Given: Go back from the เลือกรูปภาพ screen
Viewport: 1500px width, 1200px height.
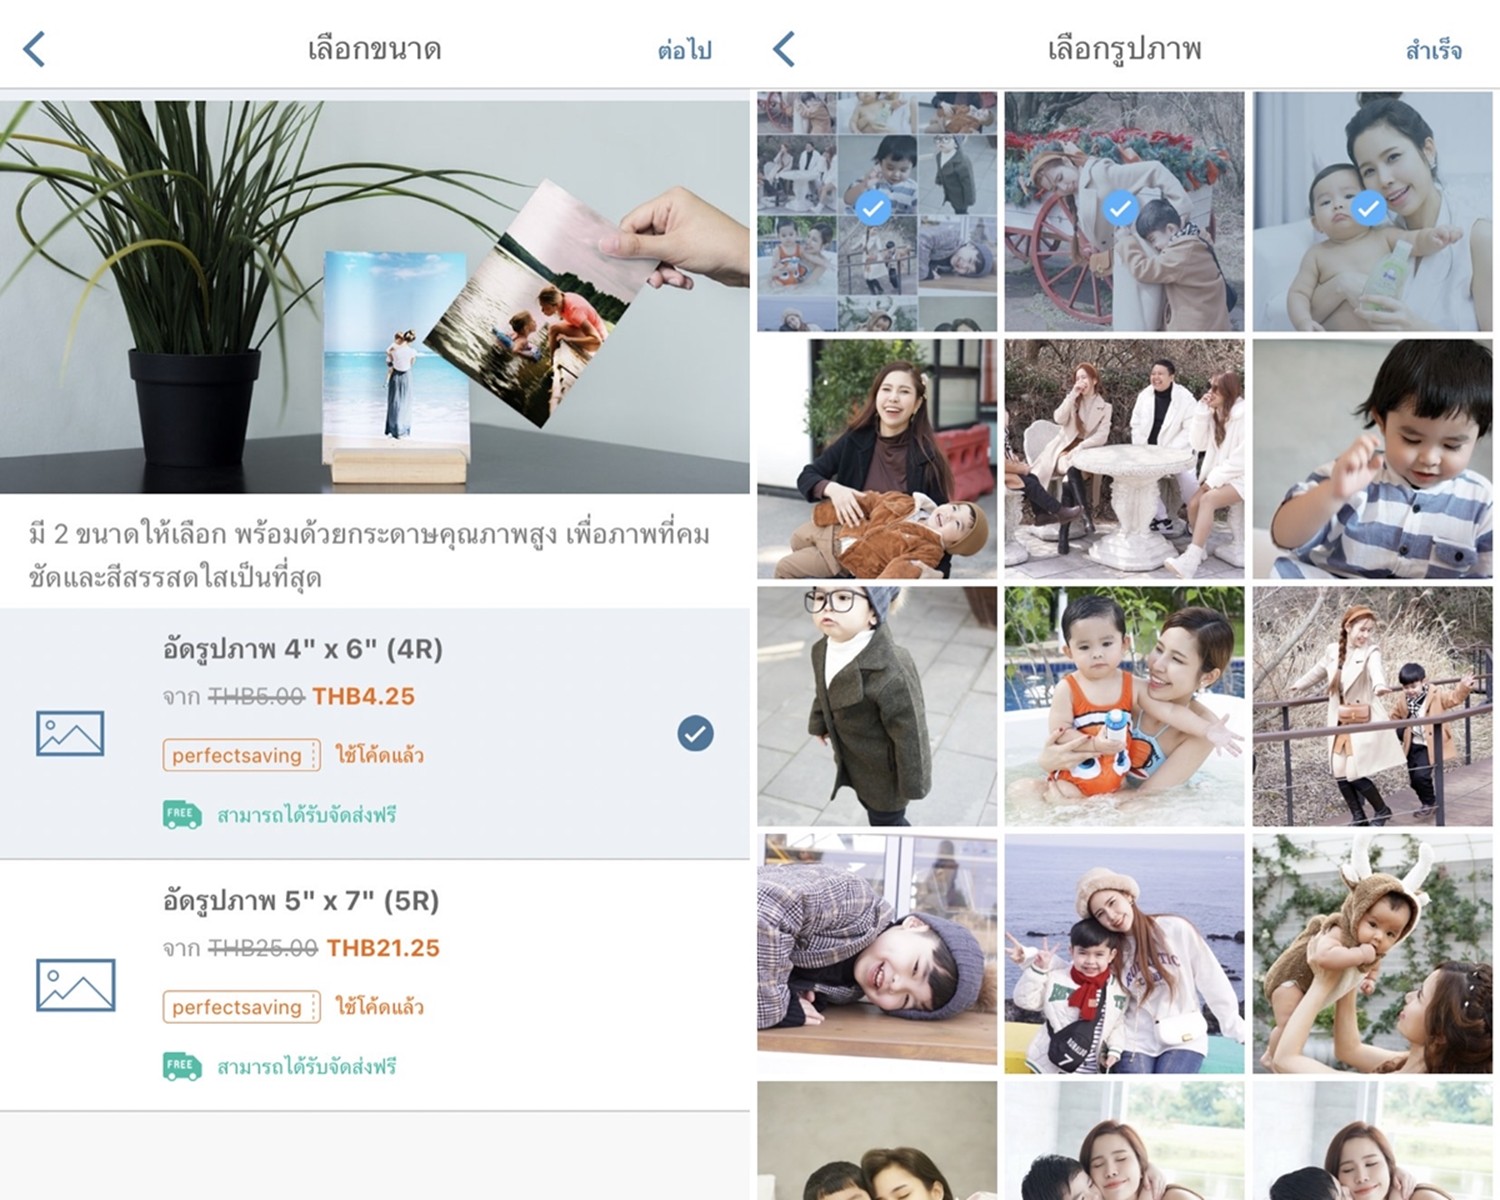Looking at the screenshot, I should coord(785,48).
